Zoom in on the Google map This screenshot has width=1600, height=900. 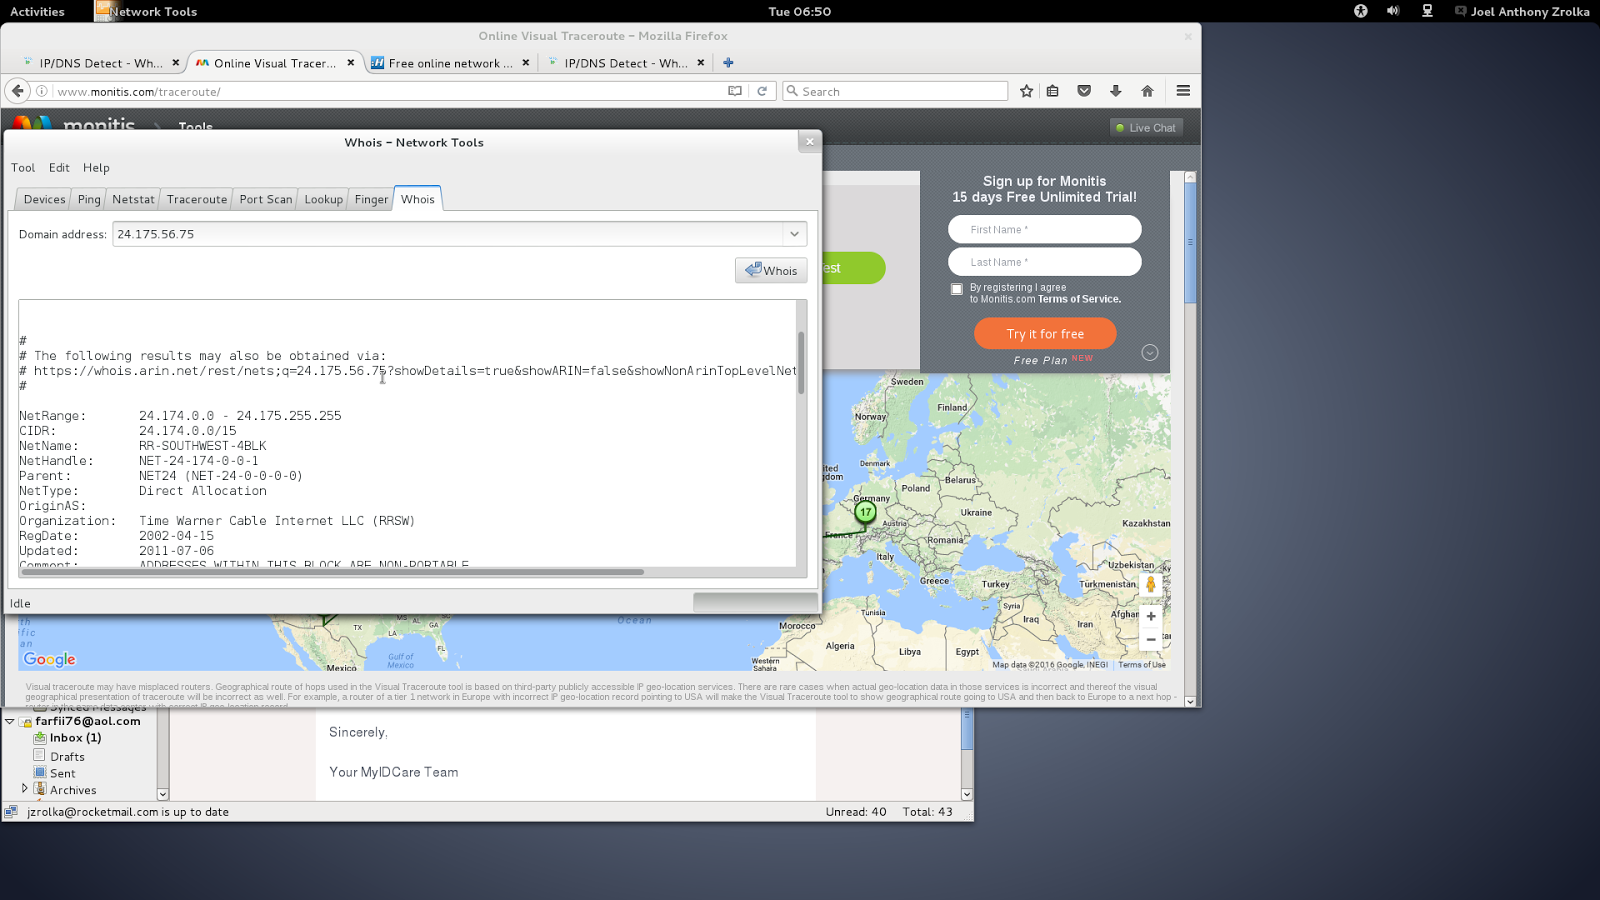click(x=1151, y=617)
